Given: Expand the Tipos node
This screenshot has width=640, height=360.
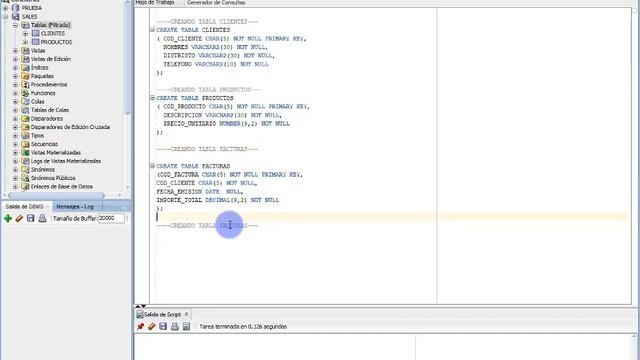Looking at the screenshot, I should (16, 136).
